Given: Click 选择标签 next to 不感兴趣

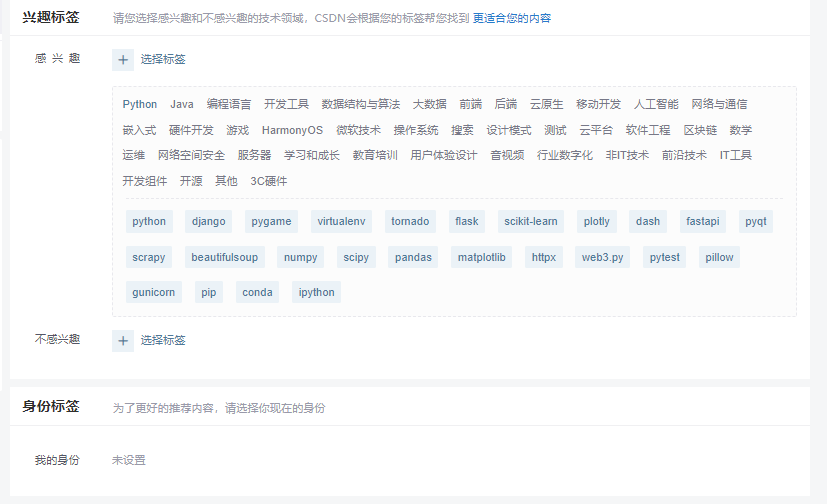Looking at the screenshot, I should tap(163, 340).
